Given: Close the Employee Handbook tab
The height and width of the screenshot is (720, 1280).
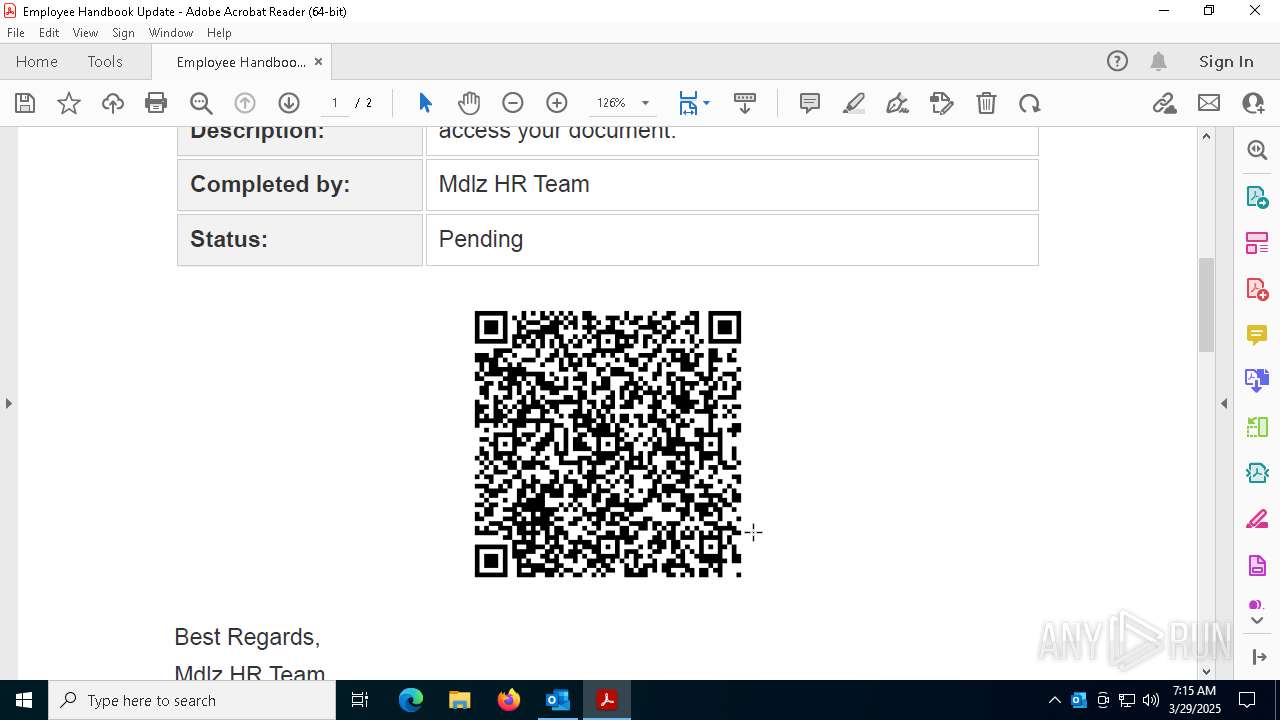Looking at the screenshot, I should point(318,61).
